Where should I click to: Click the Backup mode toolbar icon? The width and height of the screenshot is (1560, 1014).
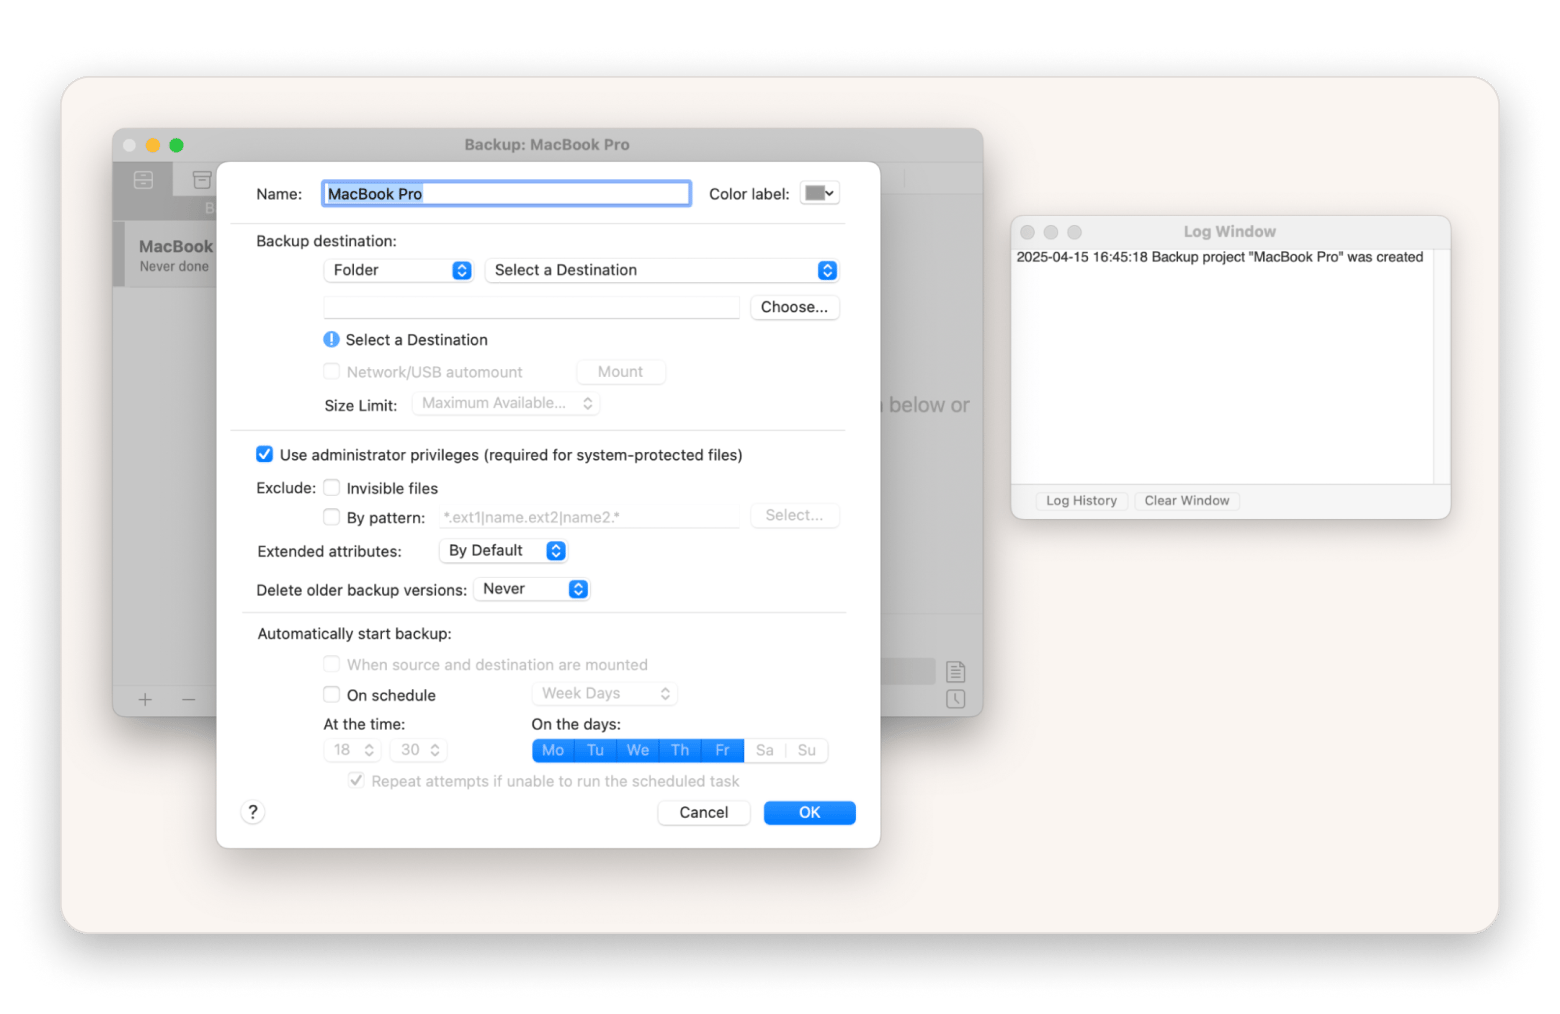(x=143, y=180)
